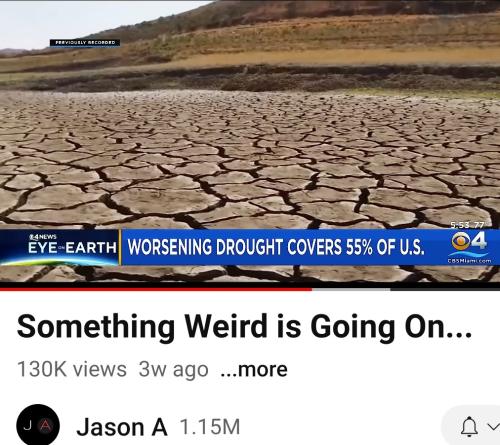Open the Jason A channel name
Screen dimensions: 500x445
(x=122, y=427)
